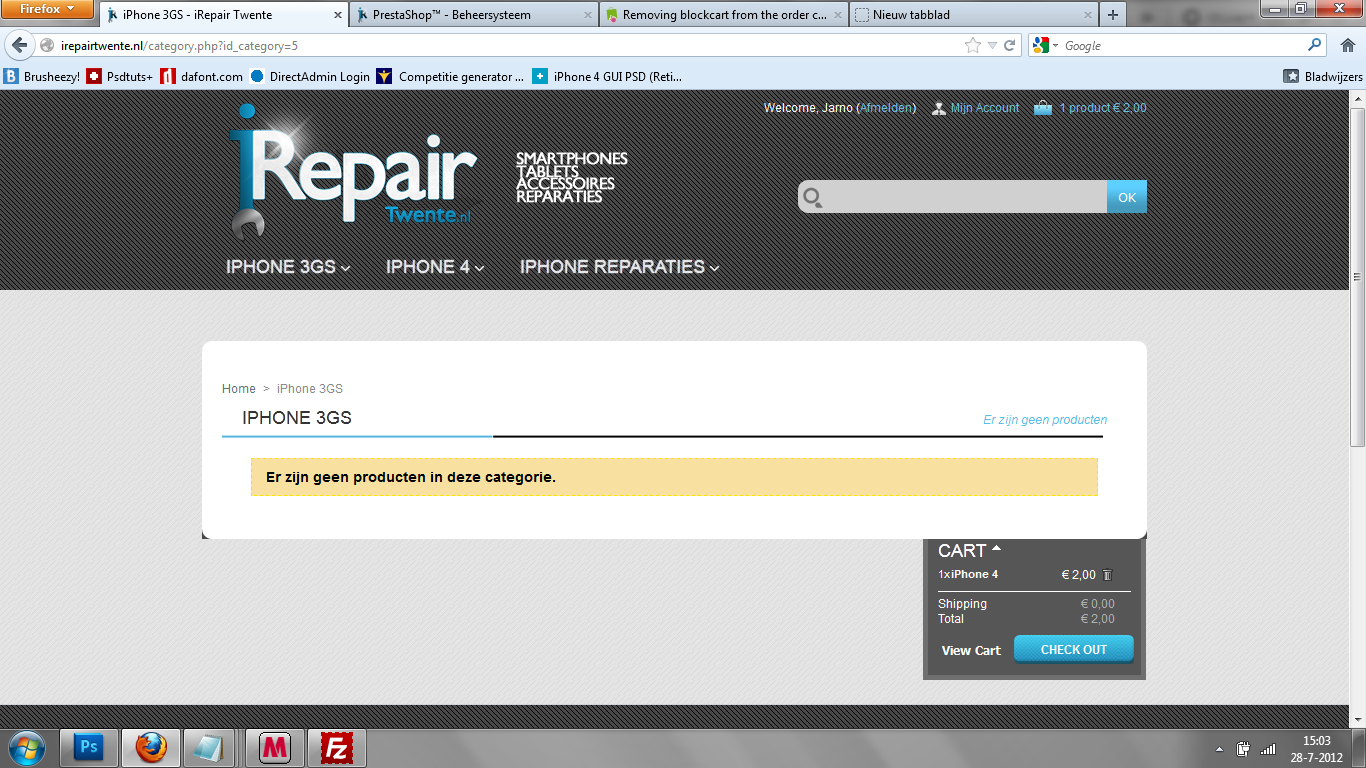This screenshot has height=768, width=1366.
Task: Click the taskbar clock 15:03
Action: pos(1317,741)
